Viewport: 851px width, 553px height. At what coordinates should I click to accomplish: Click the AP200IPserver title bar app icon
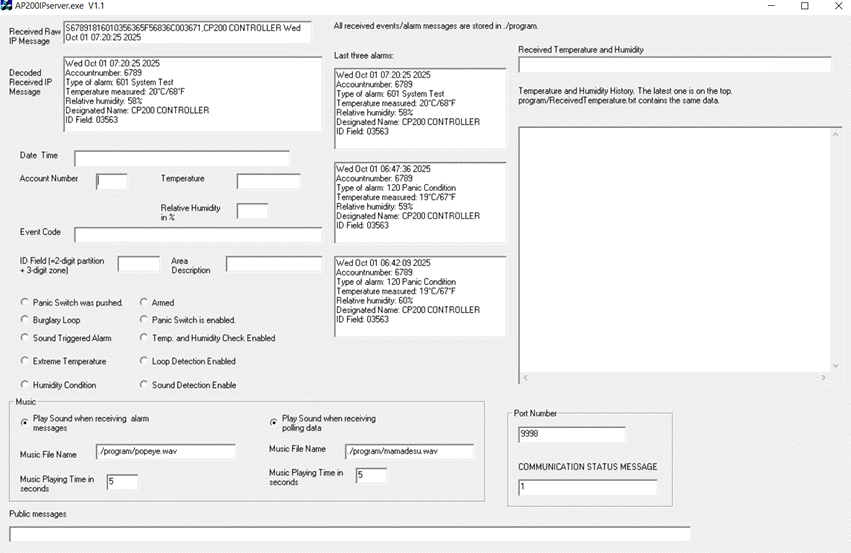pos(7,6)
